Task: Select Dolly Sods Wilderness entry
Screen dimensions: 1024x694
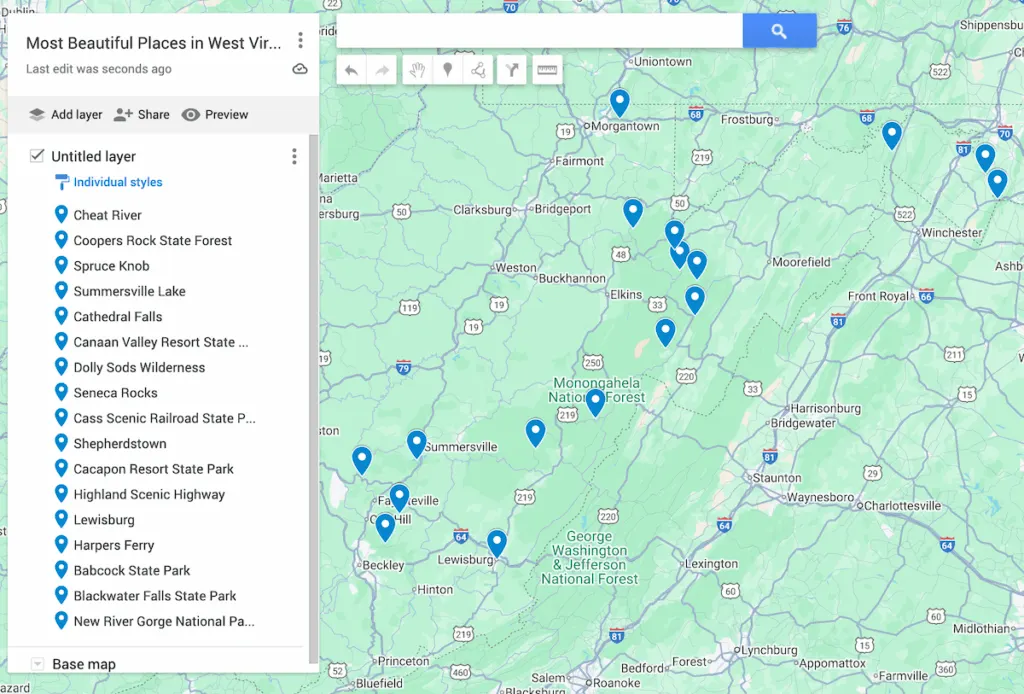Action: [x=139, y=368]
